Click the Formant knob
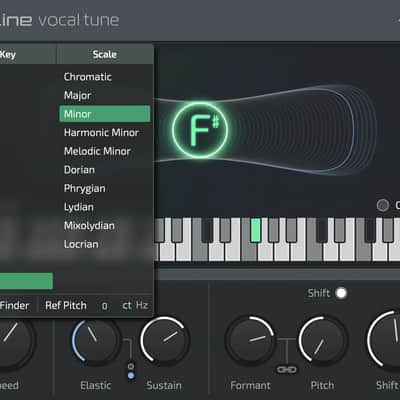This screenshot has width=400, height=400. click(250, 340)
